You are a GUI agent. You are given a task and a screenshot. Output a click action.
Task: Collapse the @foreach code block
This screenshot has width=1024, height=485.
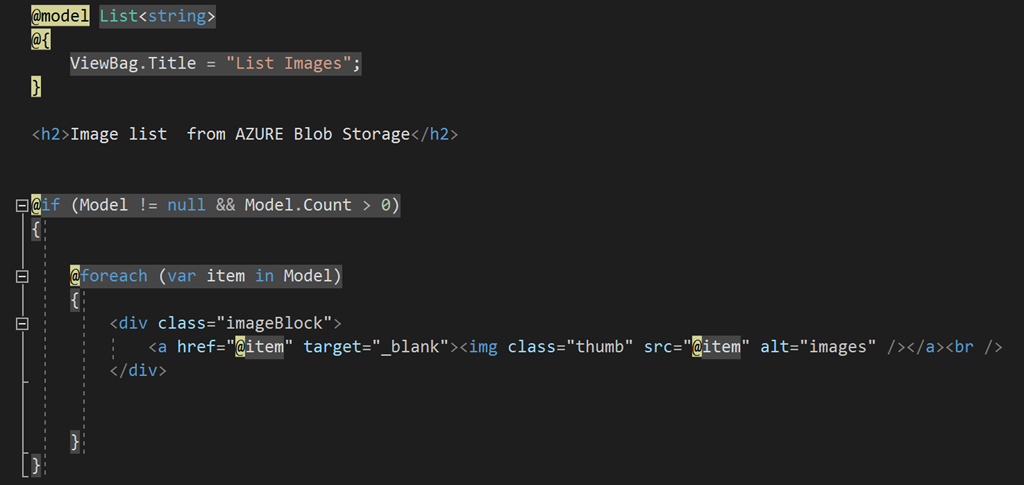tap(22, 277)
